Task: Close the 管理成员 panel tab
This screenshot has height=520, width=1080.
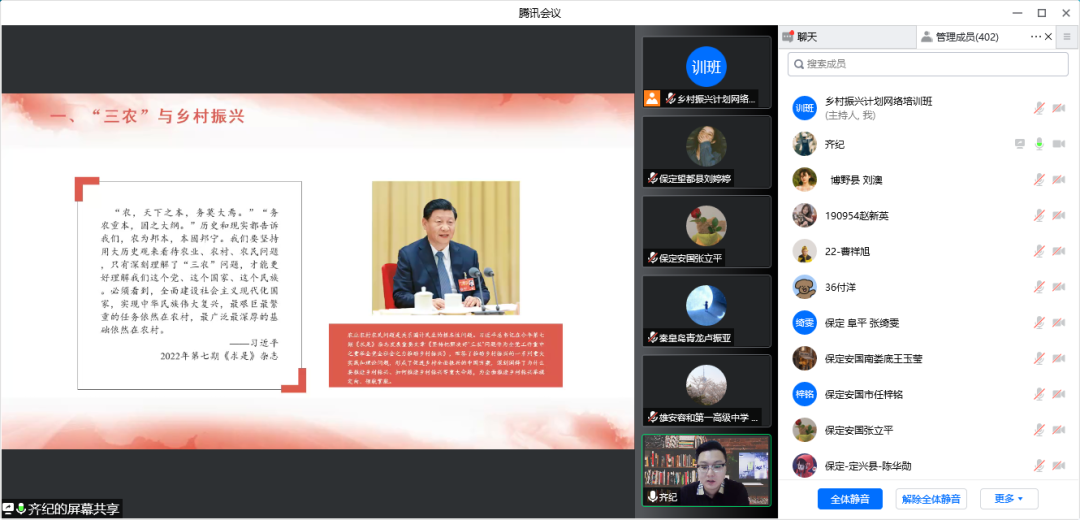Action: click(1048, 37)
